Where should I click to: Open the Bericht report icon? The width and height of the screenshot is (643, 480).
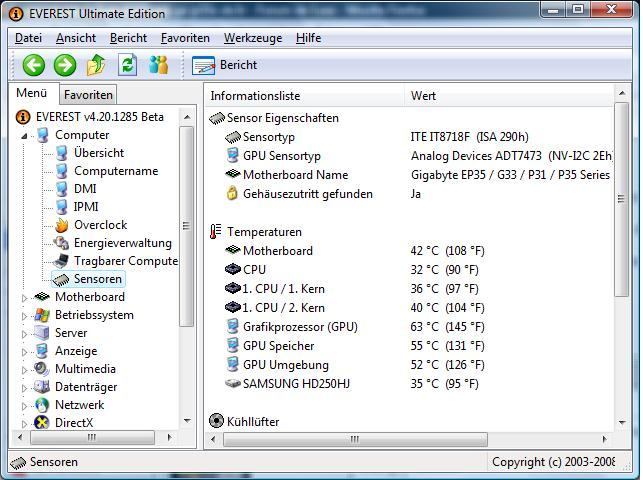pyautogui.click(x=203, y=66)
